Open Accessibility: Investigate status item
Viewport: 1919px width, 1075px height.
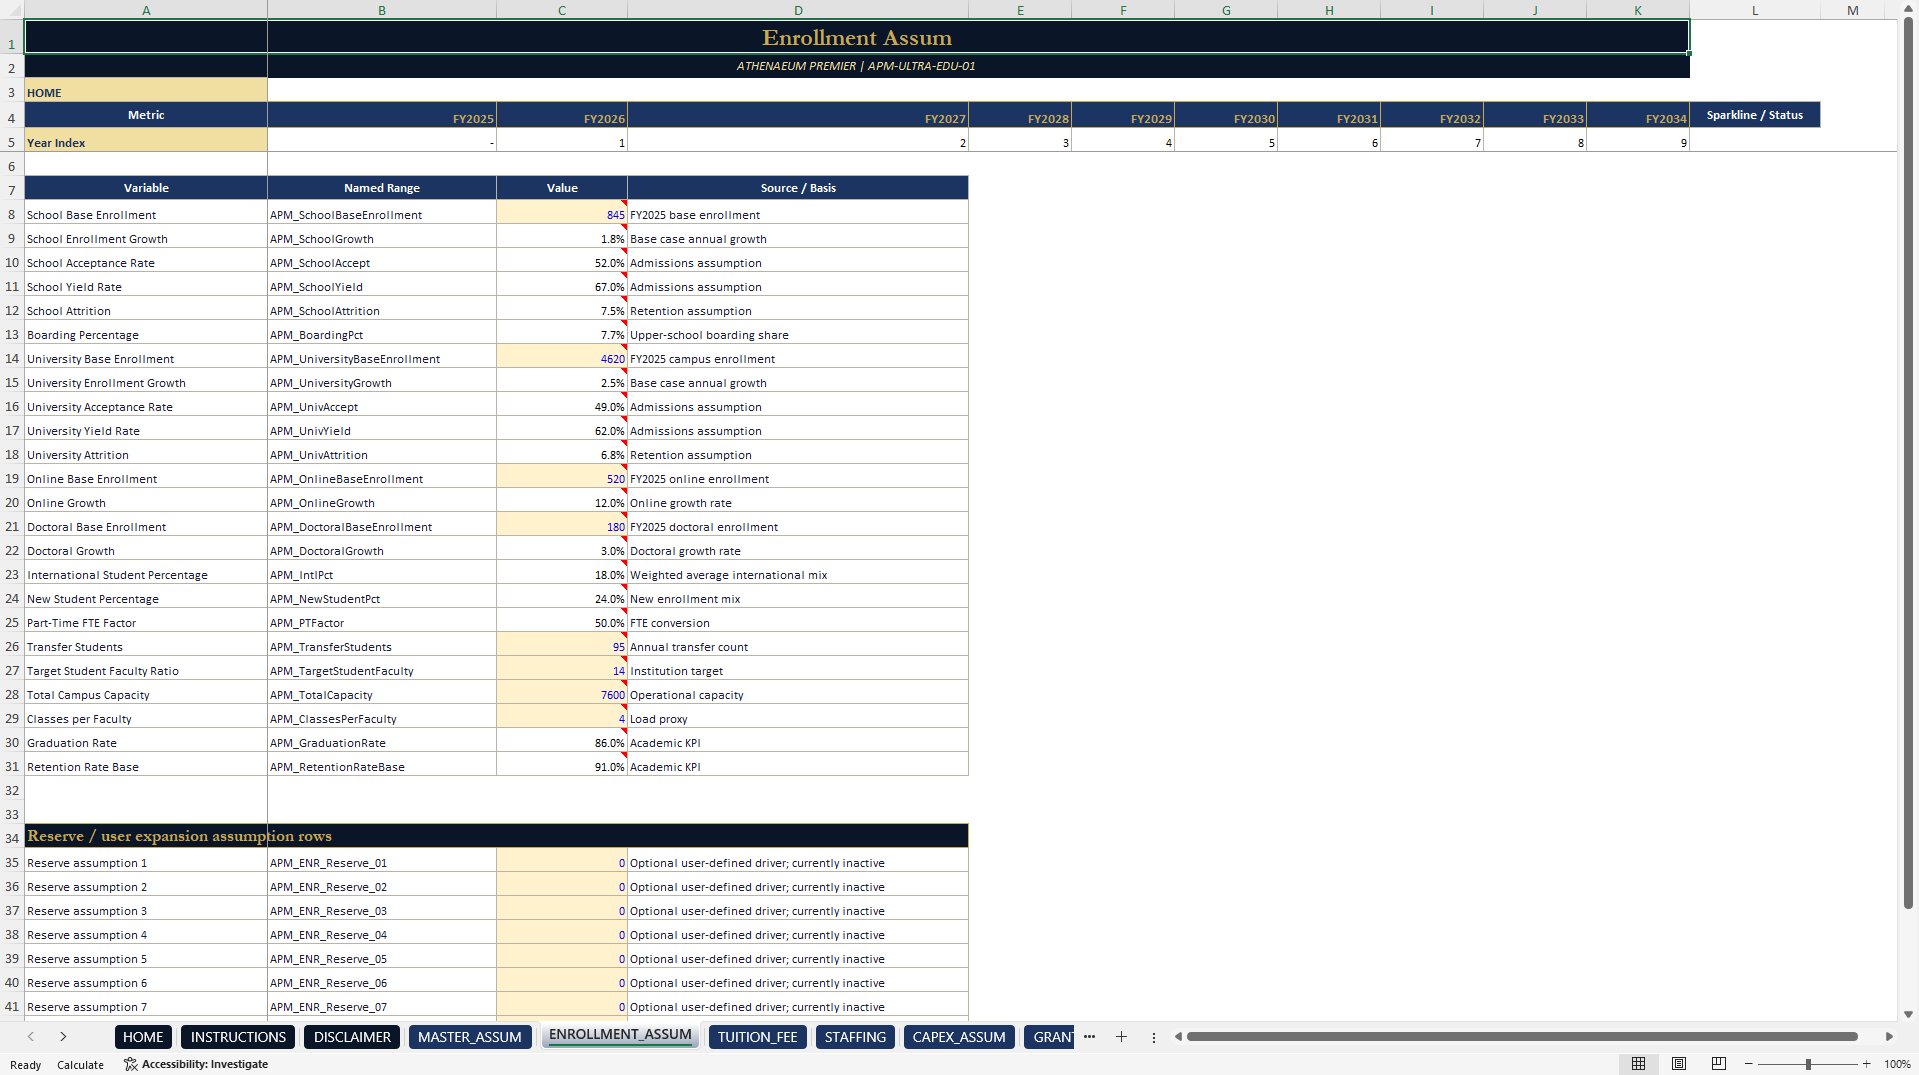click(x=196, y=1064)
